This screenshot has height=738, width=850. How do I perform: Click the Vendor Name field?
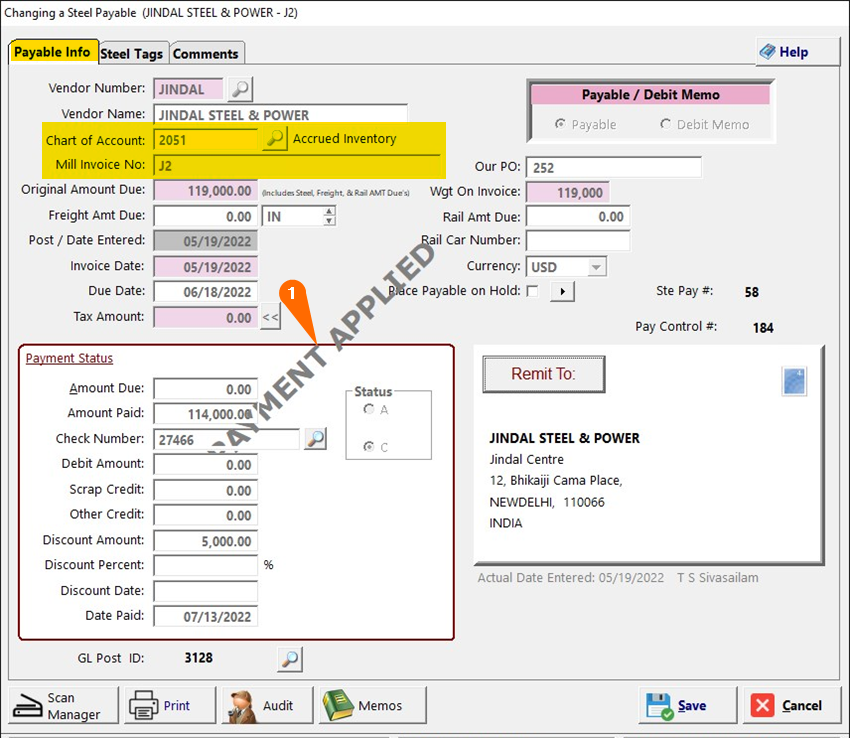(x=280, y=114)
